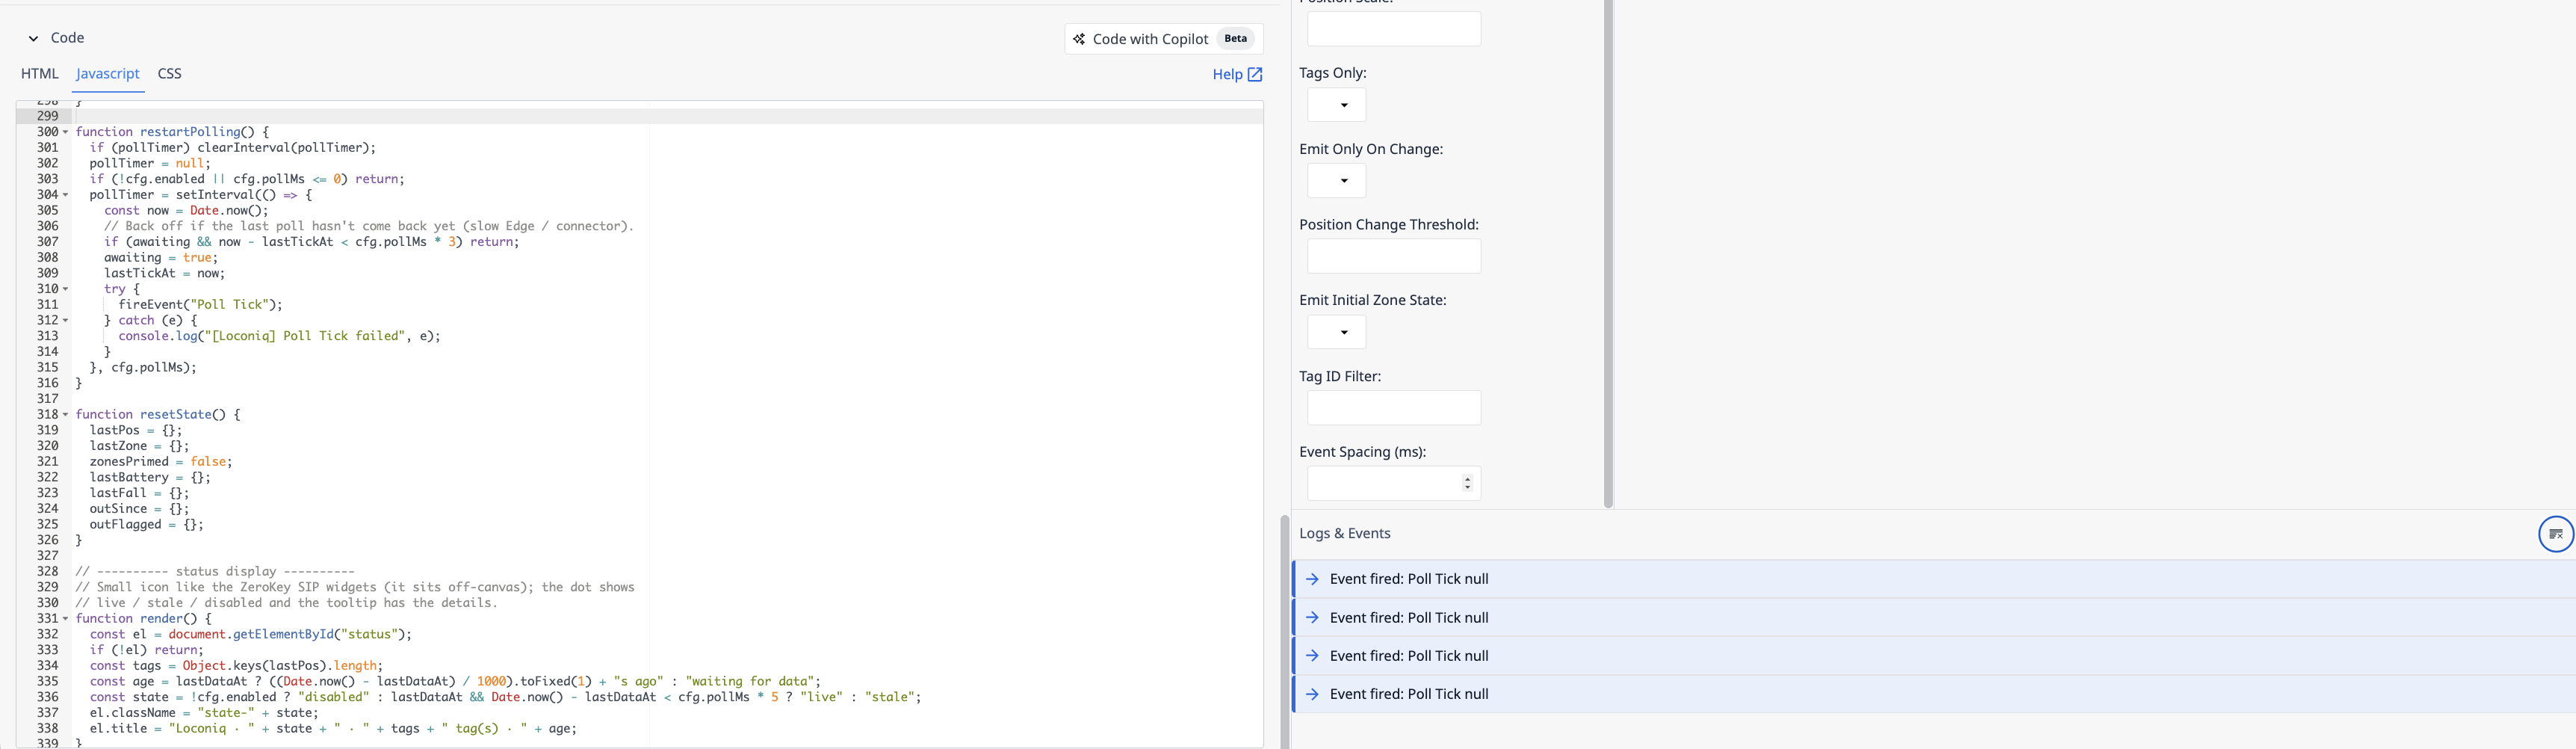Screen dimensions: 2576x749
Task: Fold the try block at line 310
Action: pyautogui.click(x=66, y=289)
